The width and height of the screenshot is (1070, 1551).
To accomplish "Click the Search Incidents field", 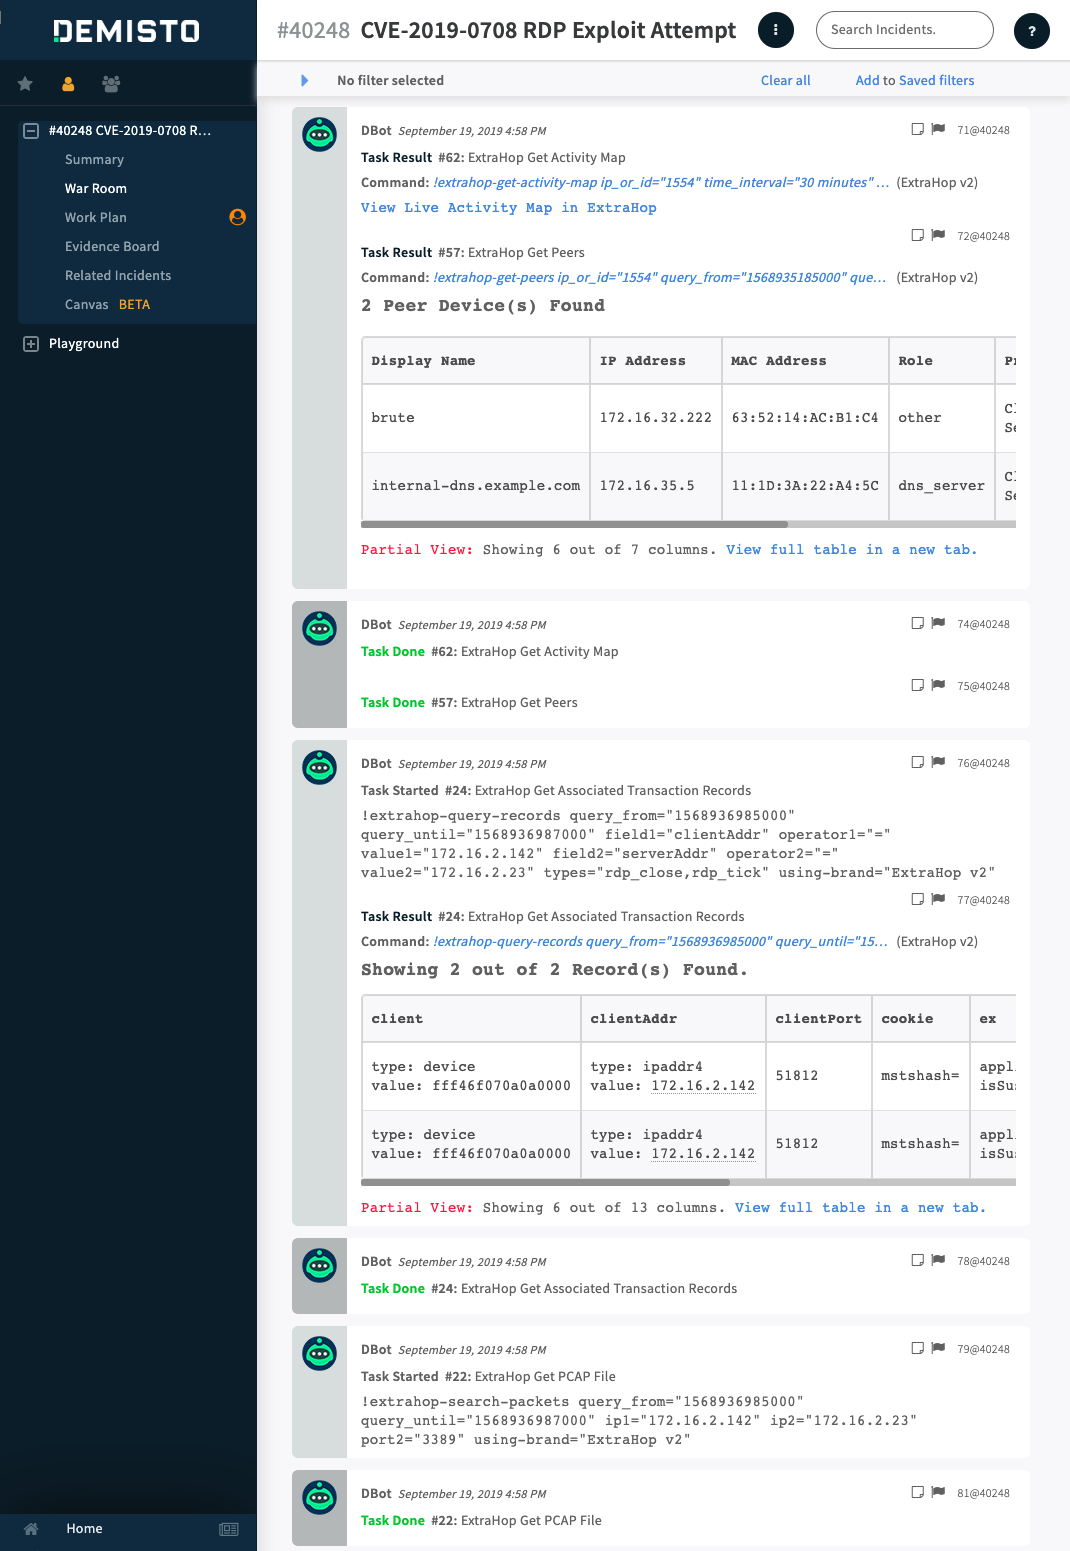I will 905,30.
